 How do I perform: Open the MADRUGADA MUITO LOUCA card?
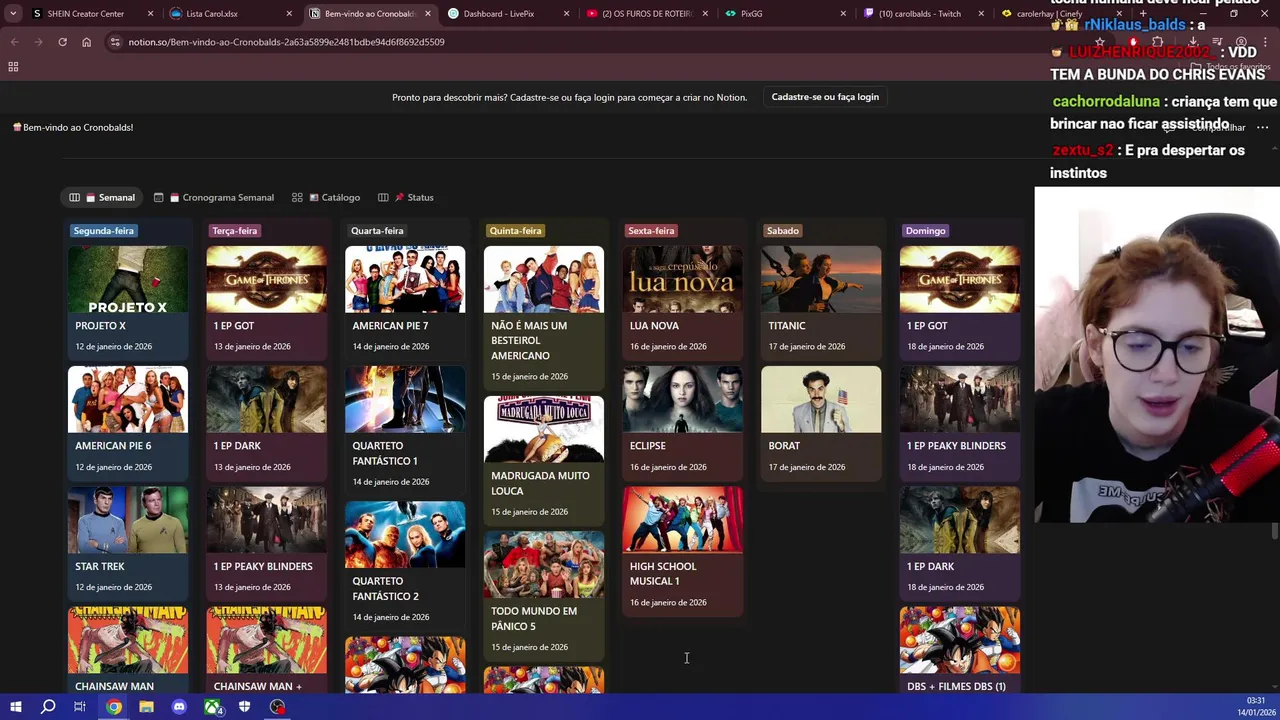click(x=544, y=460)
